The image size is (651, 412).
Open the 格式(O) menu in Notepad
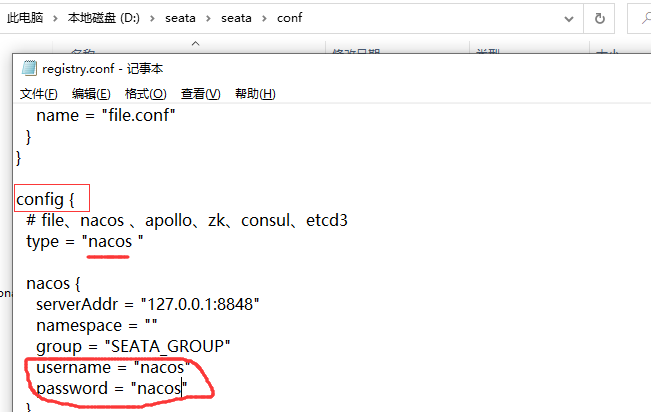point(145,94)
